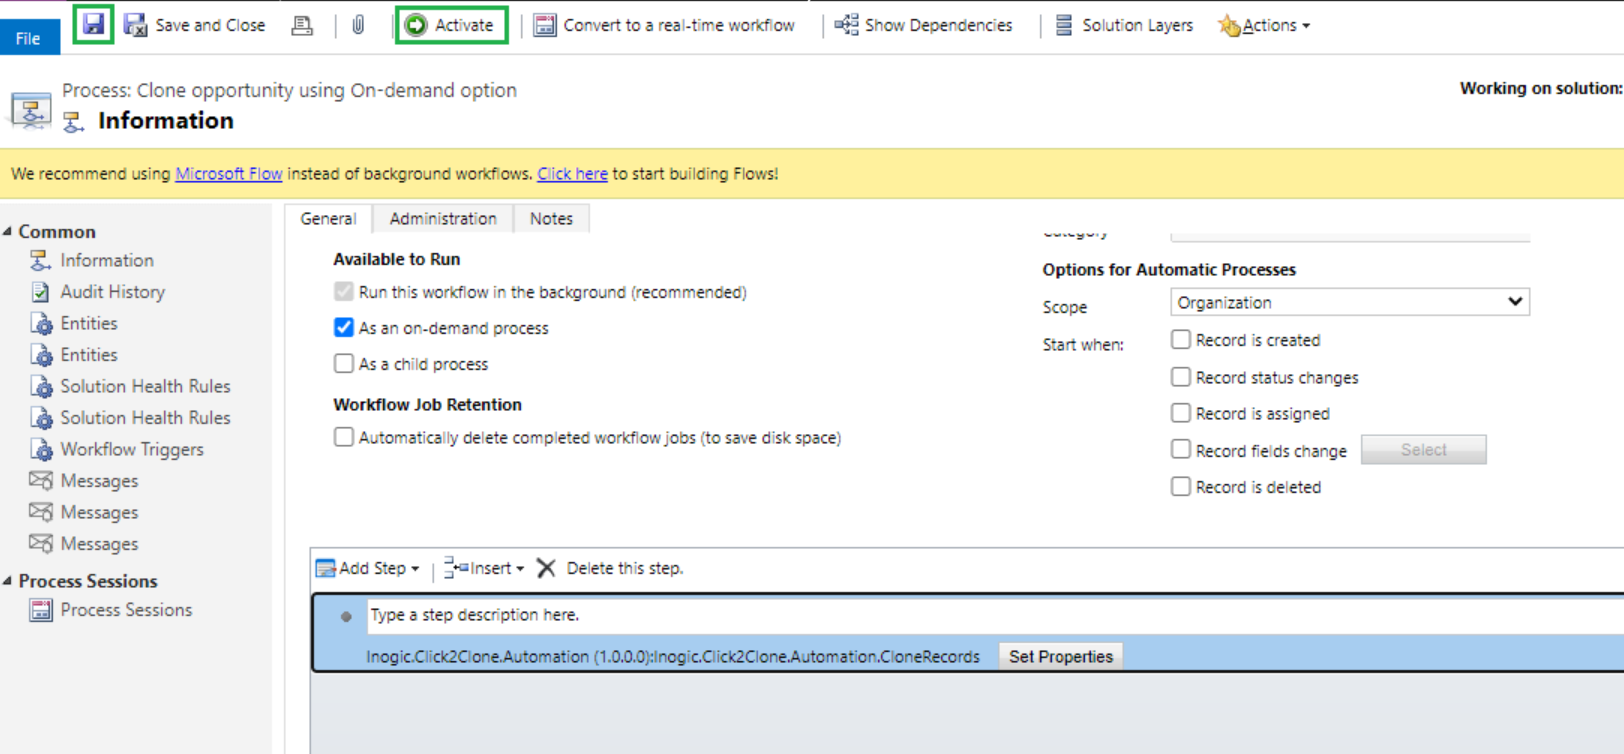
Task: Click the step description input field
Action: pos(995,615)
